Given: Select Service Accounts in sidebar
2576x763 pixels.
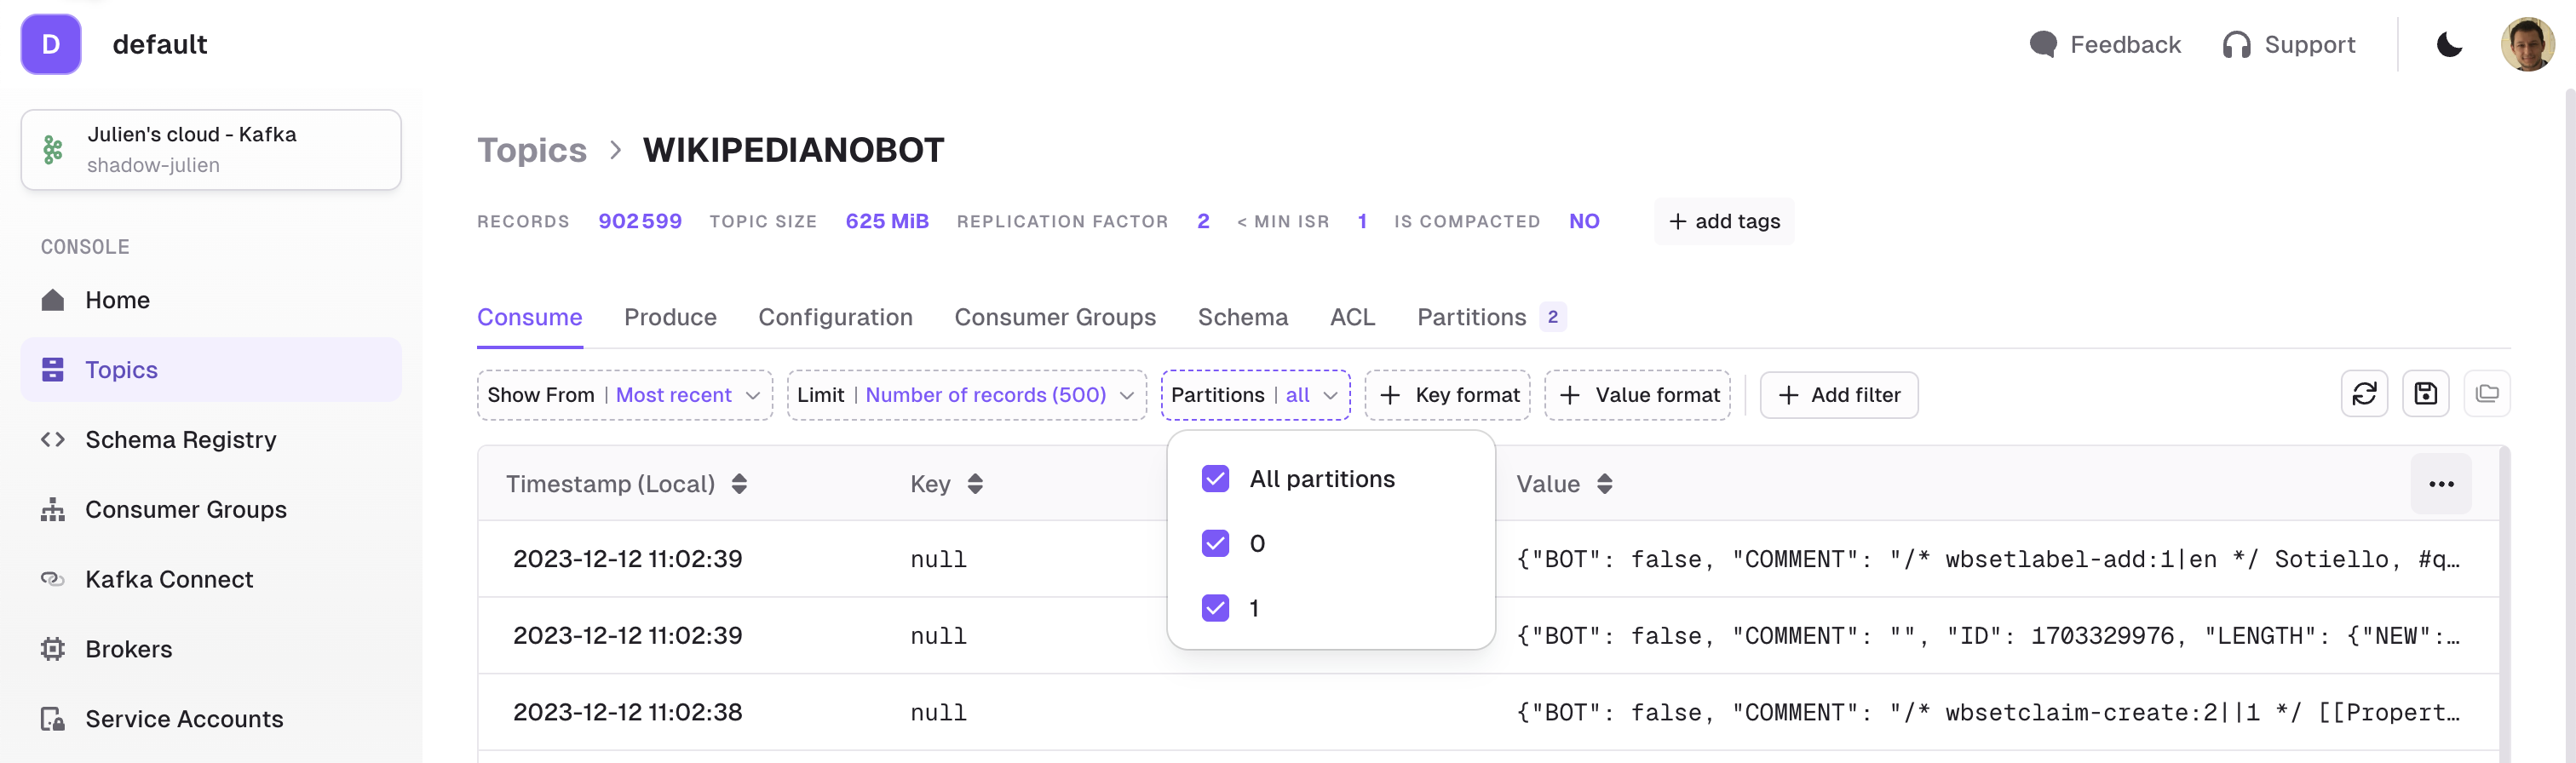Looking at the screenshot, I should (211, 719).
